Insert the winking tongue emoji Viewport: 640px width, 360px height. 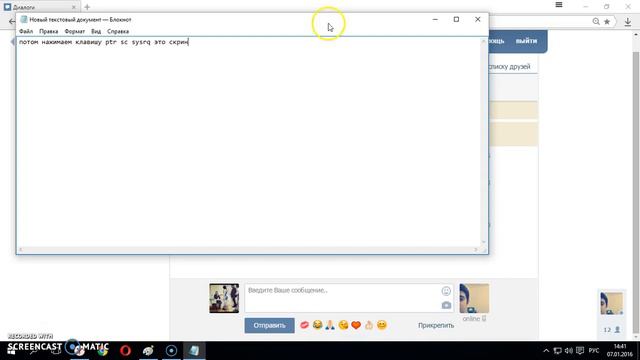tap(343, 325)
